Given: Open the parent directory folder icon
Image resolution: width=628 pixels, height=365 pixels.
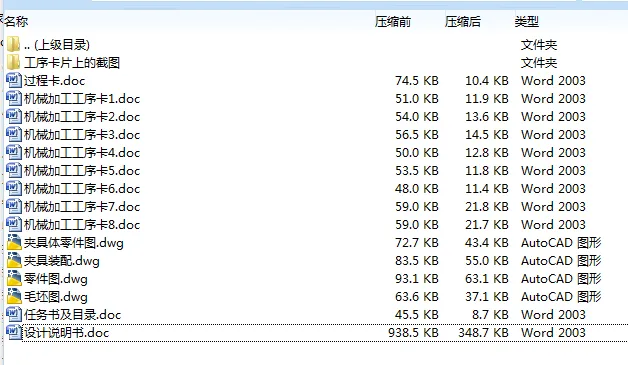Looking at the screenshot, I should pos(13,44).
